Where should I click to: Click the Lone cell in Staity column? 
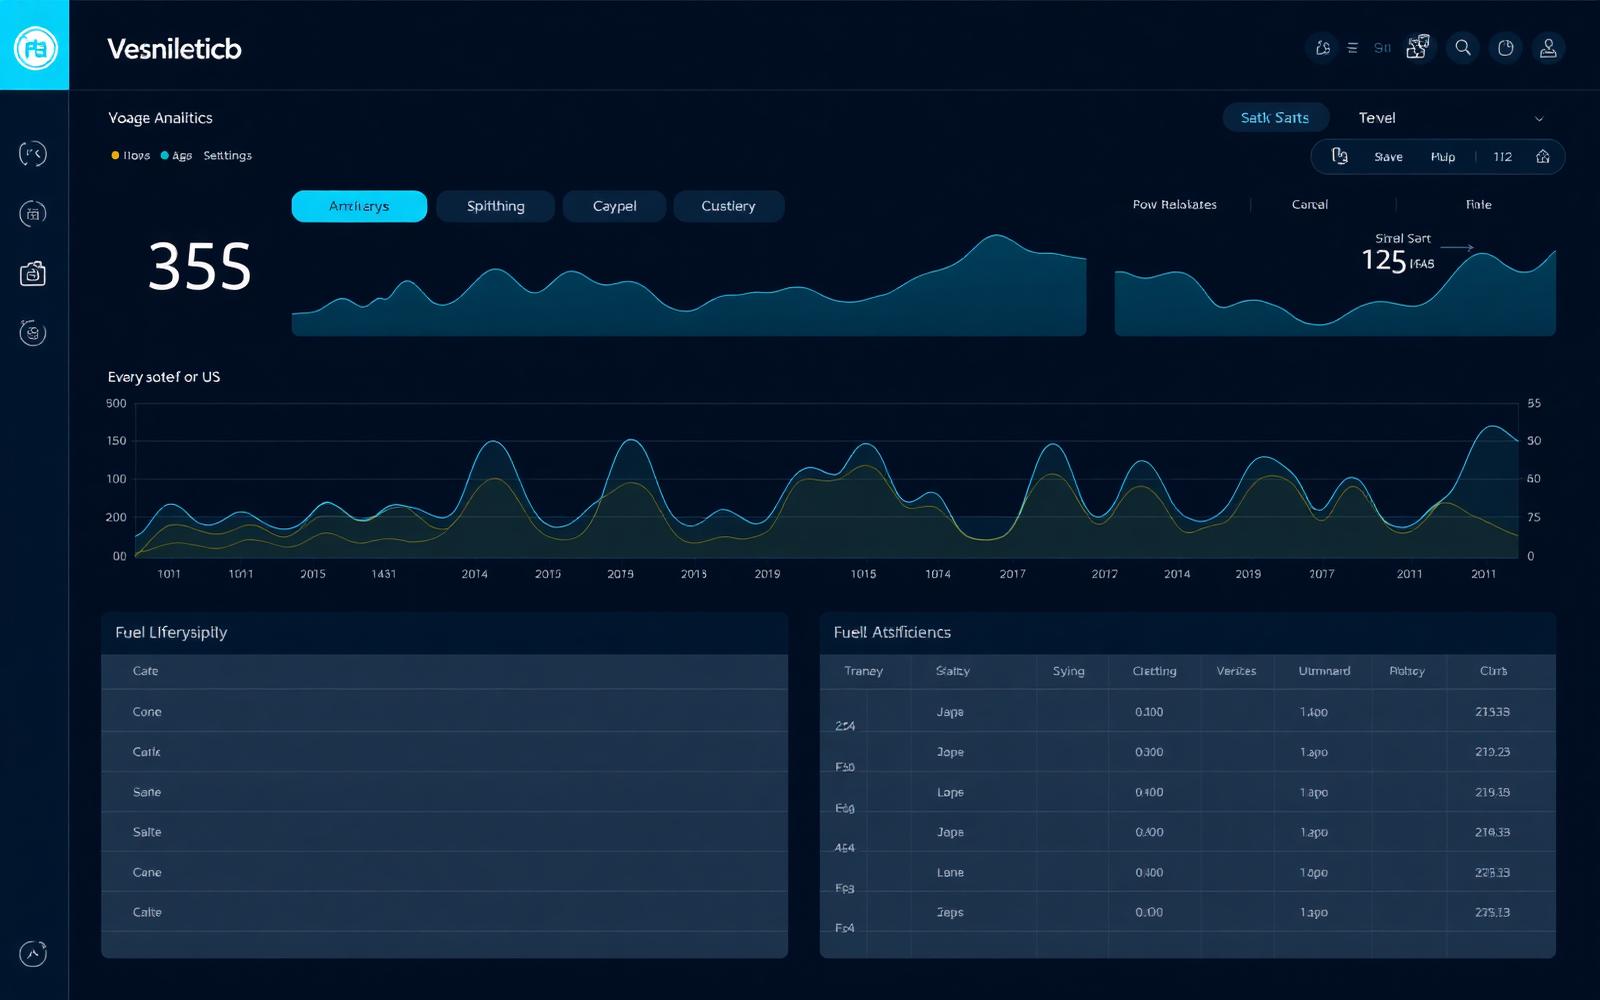[x=950, y=872]
